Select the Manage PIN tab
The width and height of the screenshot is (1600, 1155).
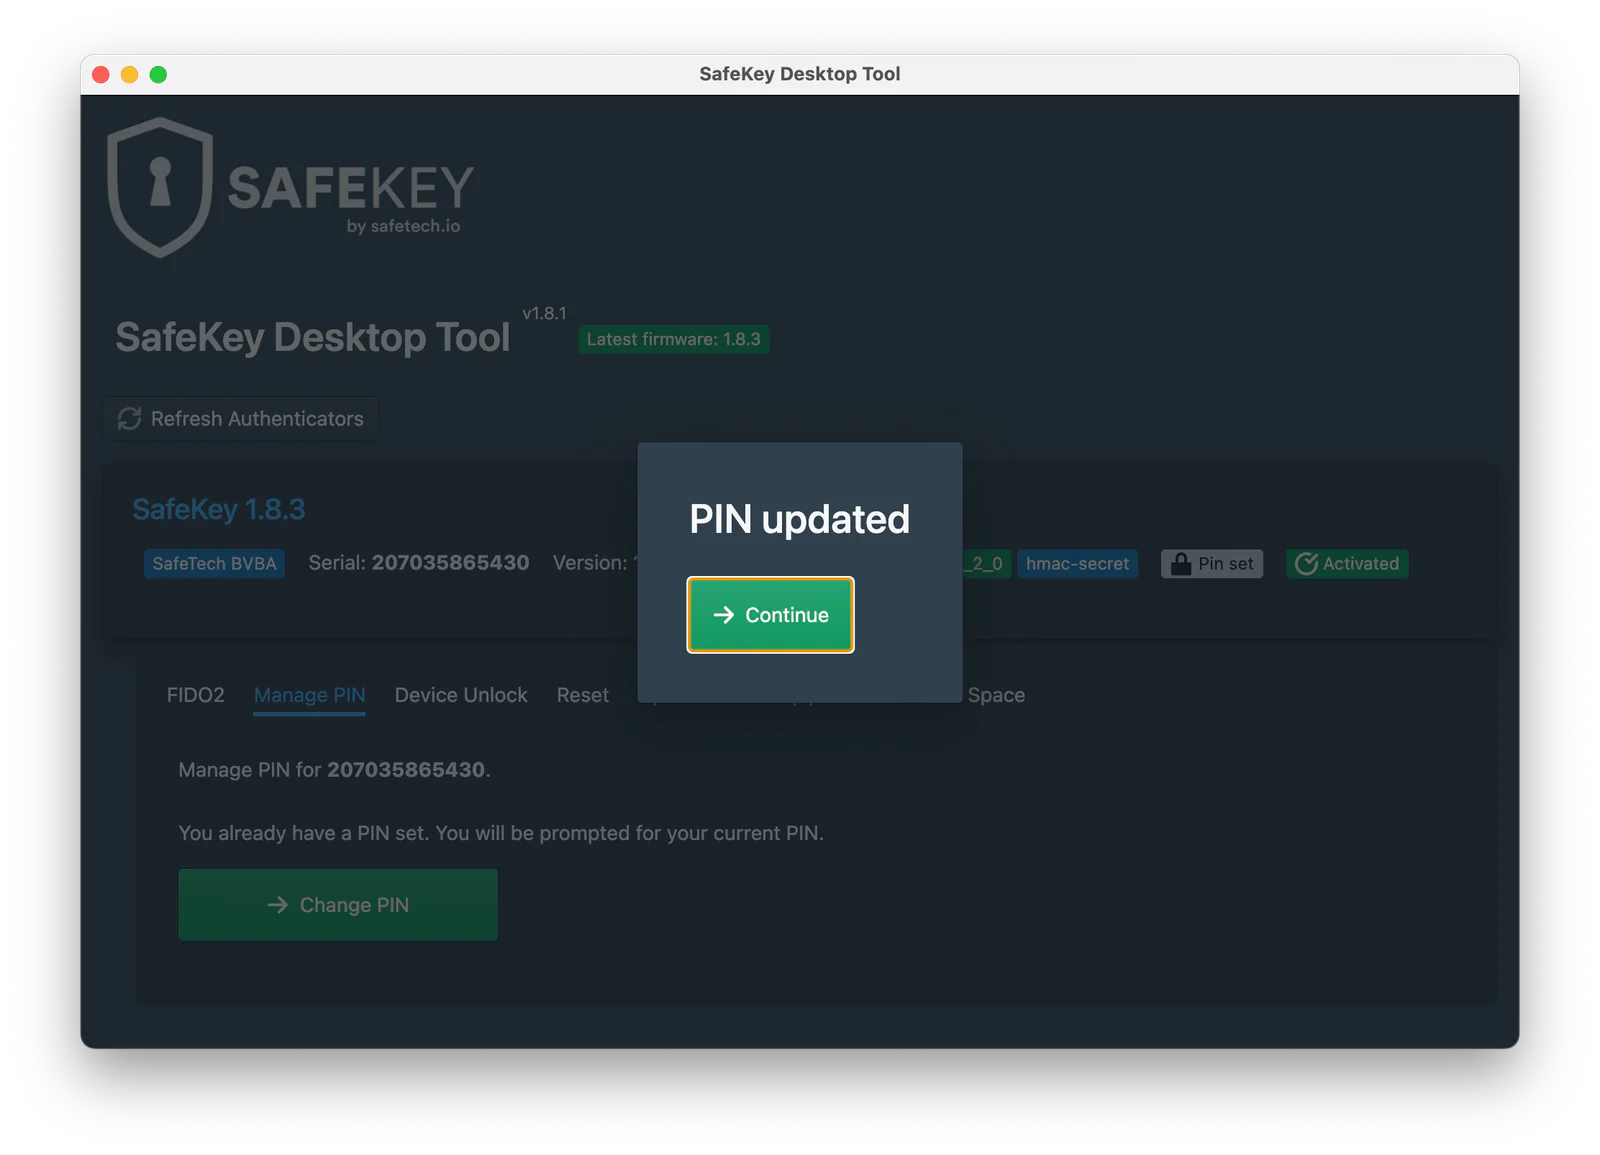[310, 695]
